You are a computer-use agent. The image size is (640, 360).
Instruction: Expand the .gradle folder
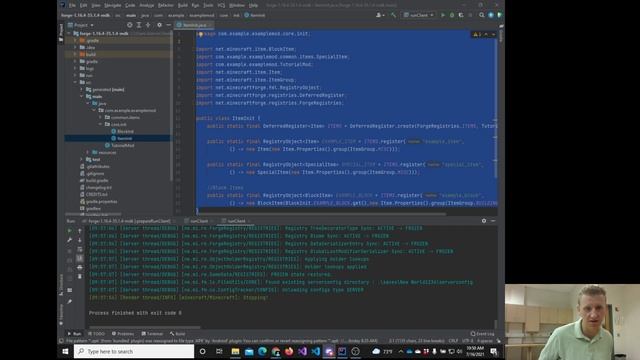75,40
